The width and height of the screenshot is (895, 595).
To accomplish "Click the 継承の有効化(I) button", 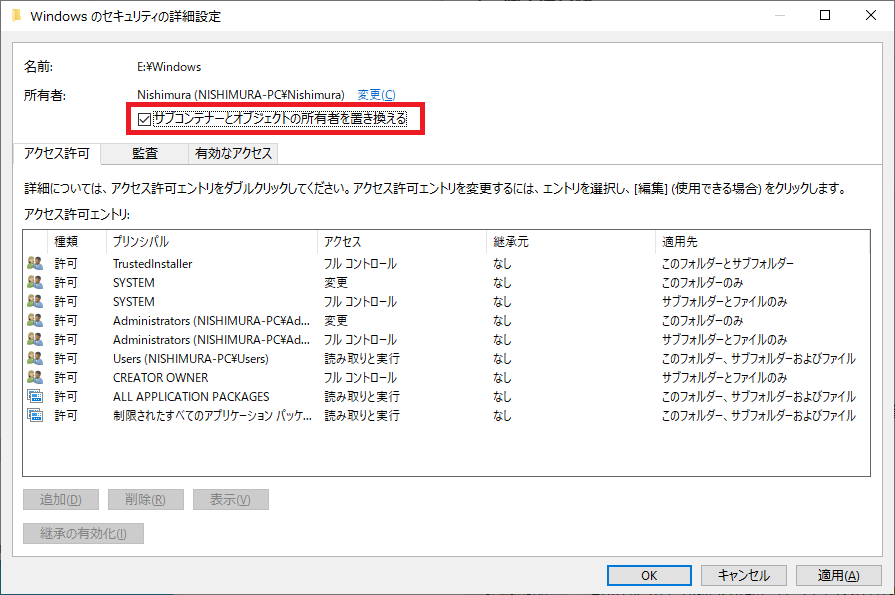I will [83, 533].
